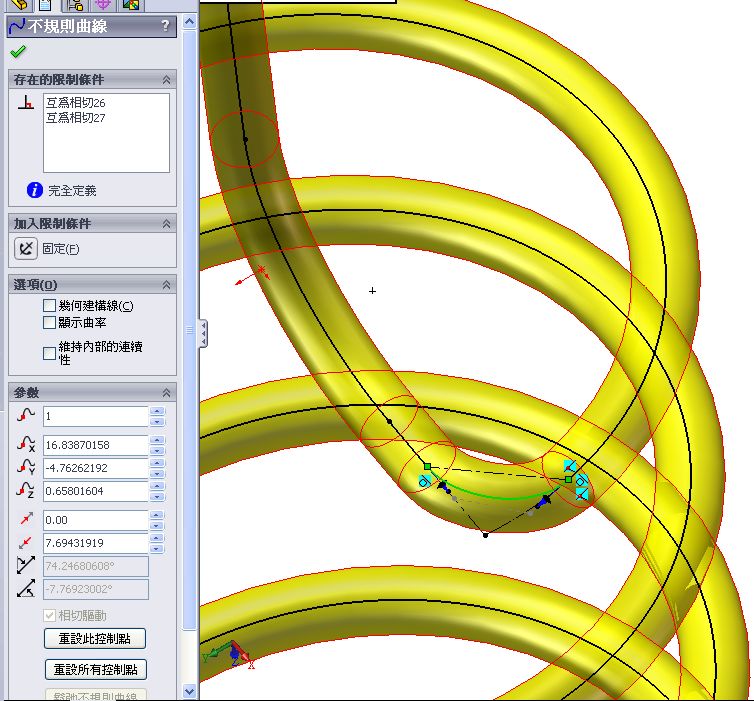Screen dimensions: 754x701
Task: Click the Z coordinate icon
Action: (x=26, y=489)
